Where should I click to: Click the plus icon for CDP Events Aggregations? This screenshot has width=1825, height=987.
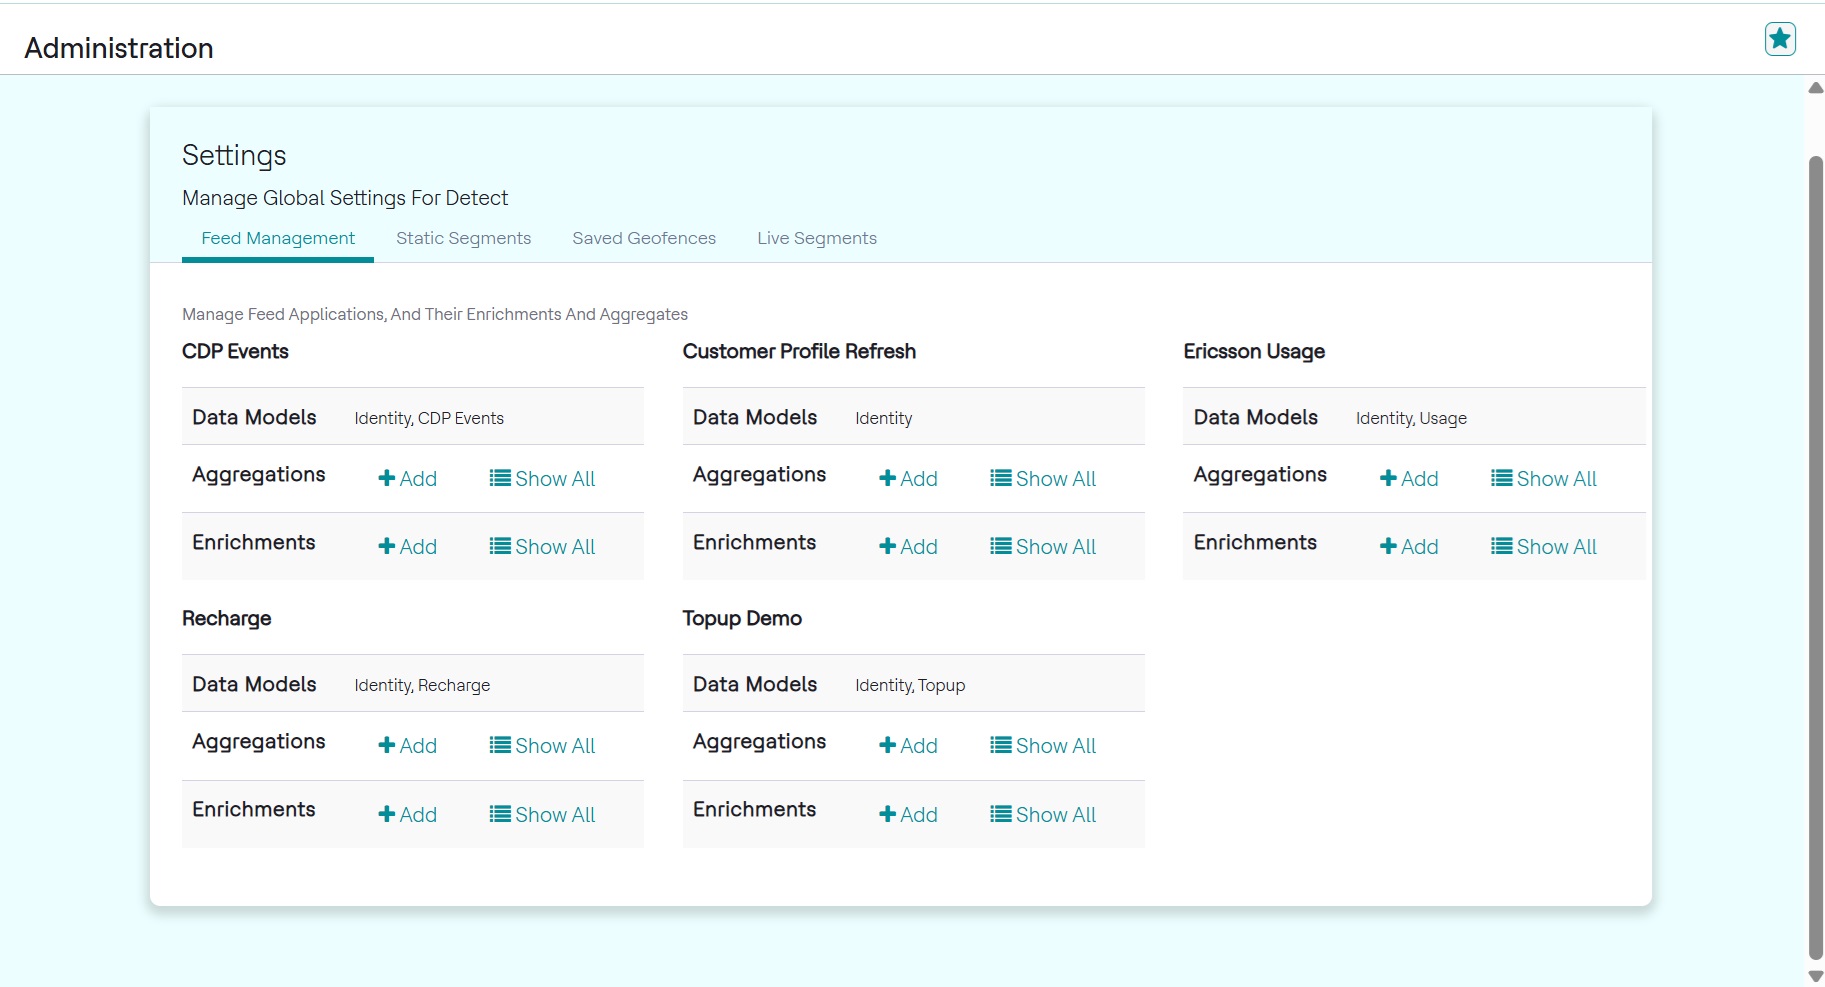[x=386, y=479]
